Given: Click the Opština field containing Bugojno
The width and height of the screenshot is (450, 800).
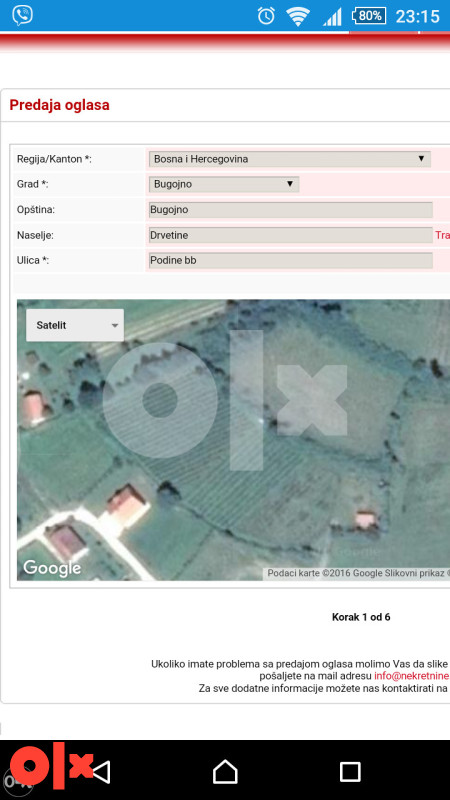Looking at the screenshot, I should click(290, 210).
